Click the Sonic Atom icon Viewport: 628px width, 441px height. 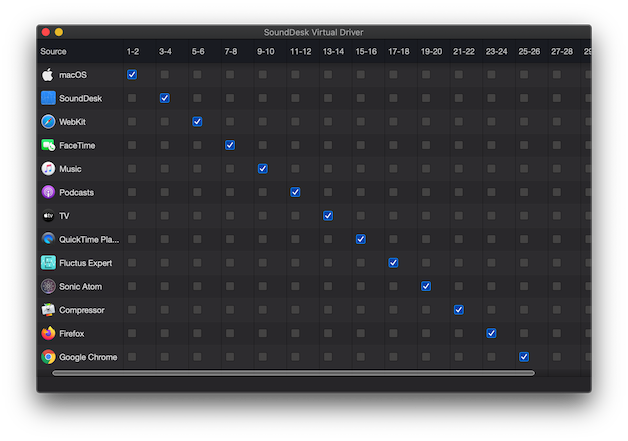pos(47,286)
